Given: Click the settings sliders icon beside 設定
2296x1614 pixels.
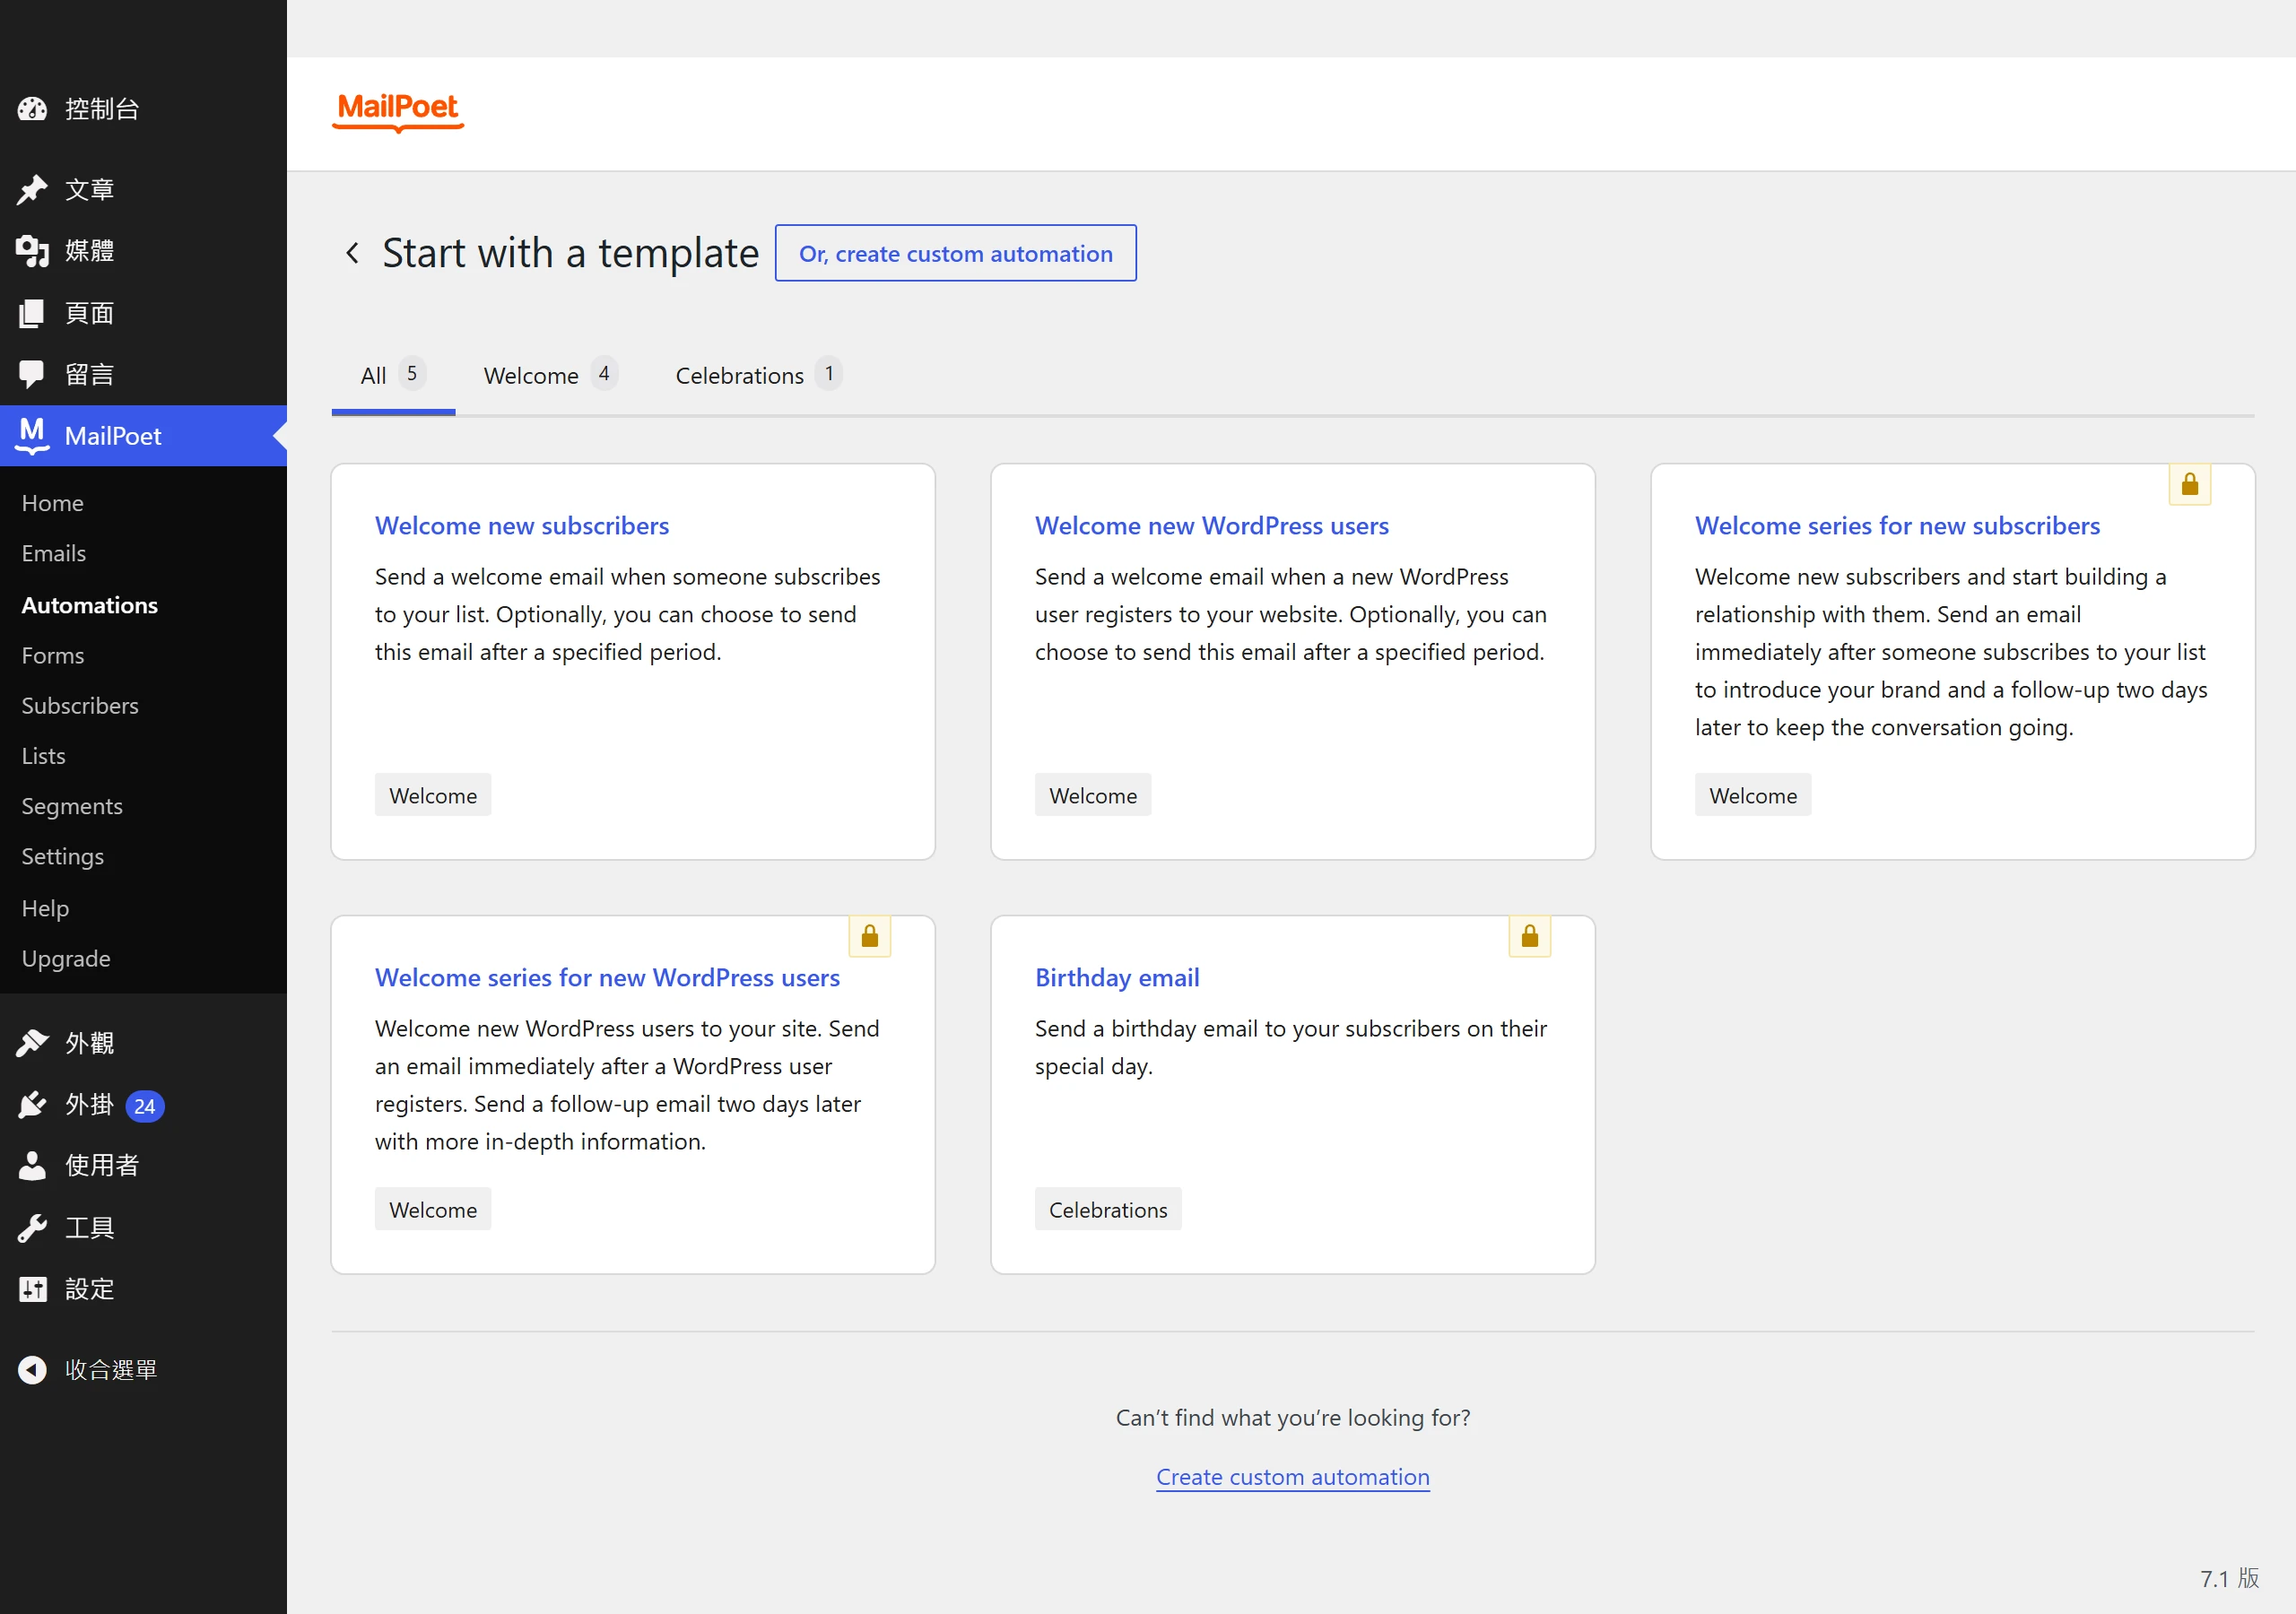Looking at the screenshot, I should (32, 1289).
